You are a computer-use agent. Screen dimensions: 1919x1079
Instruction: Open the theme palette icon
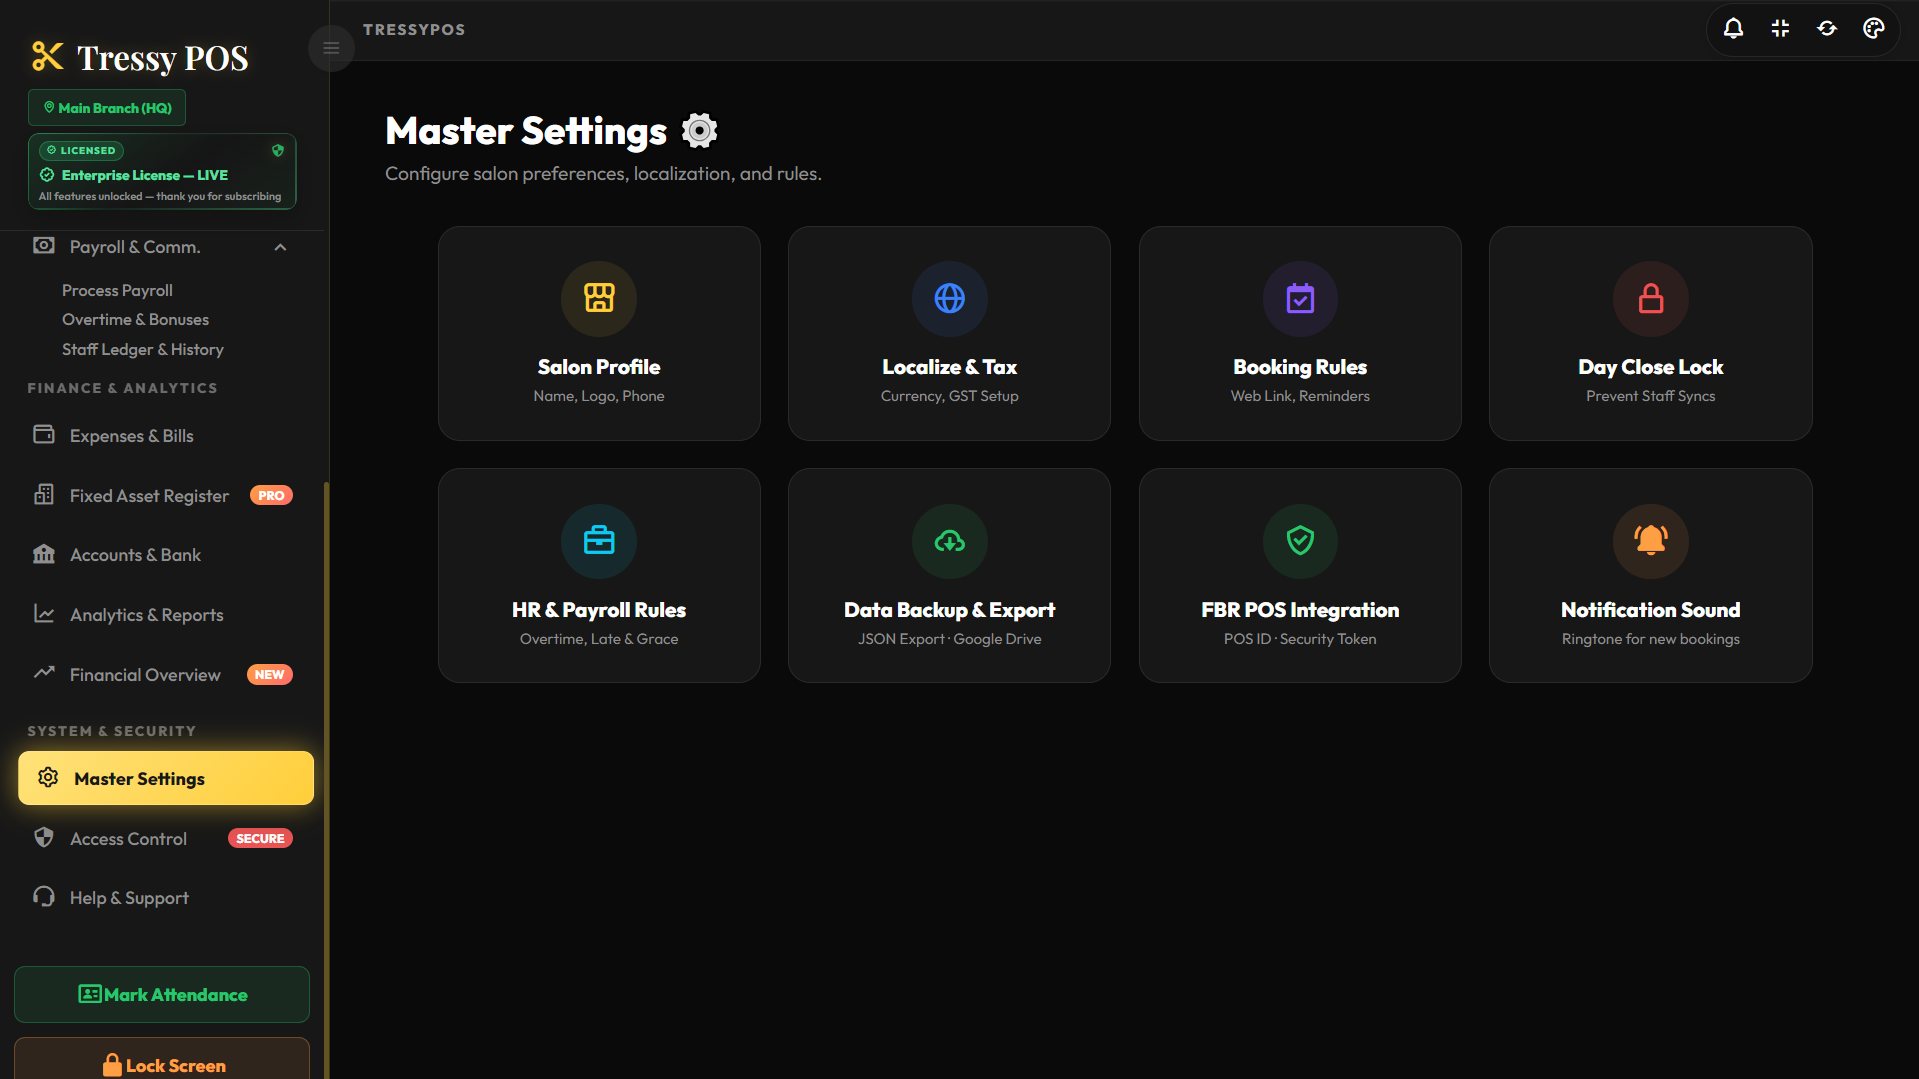(1874, 28)
